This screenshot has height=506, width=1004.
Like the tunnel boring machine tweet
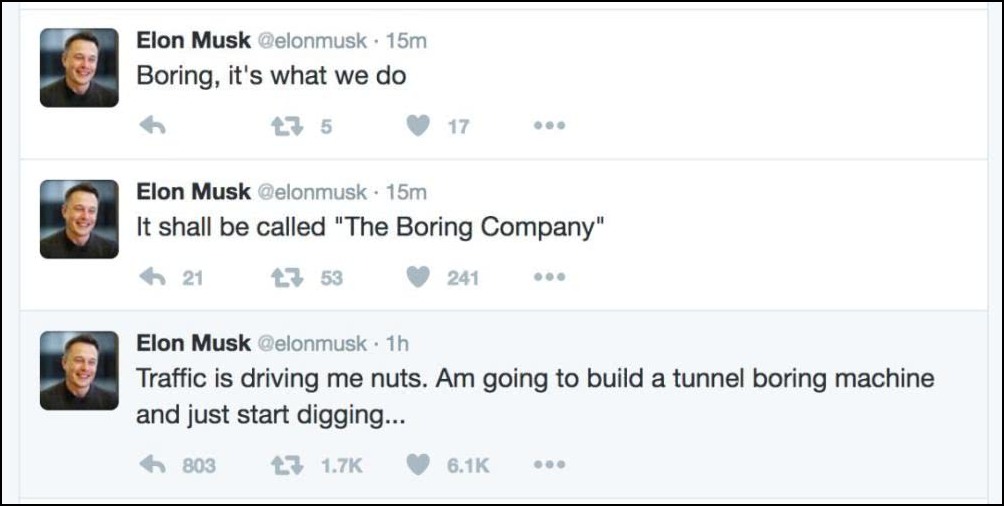tap(419, 464)
